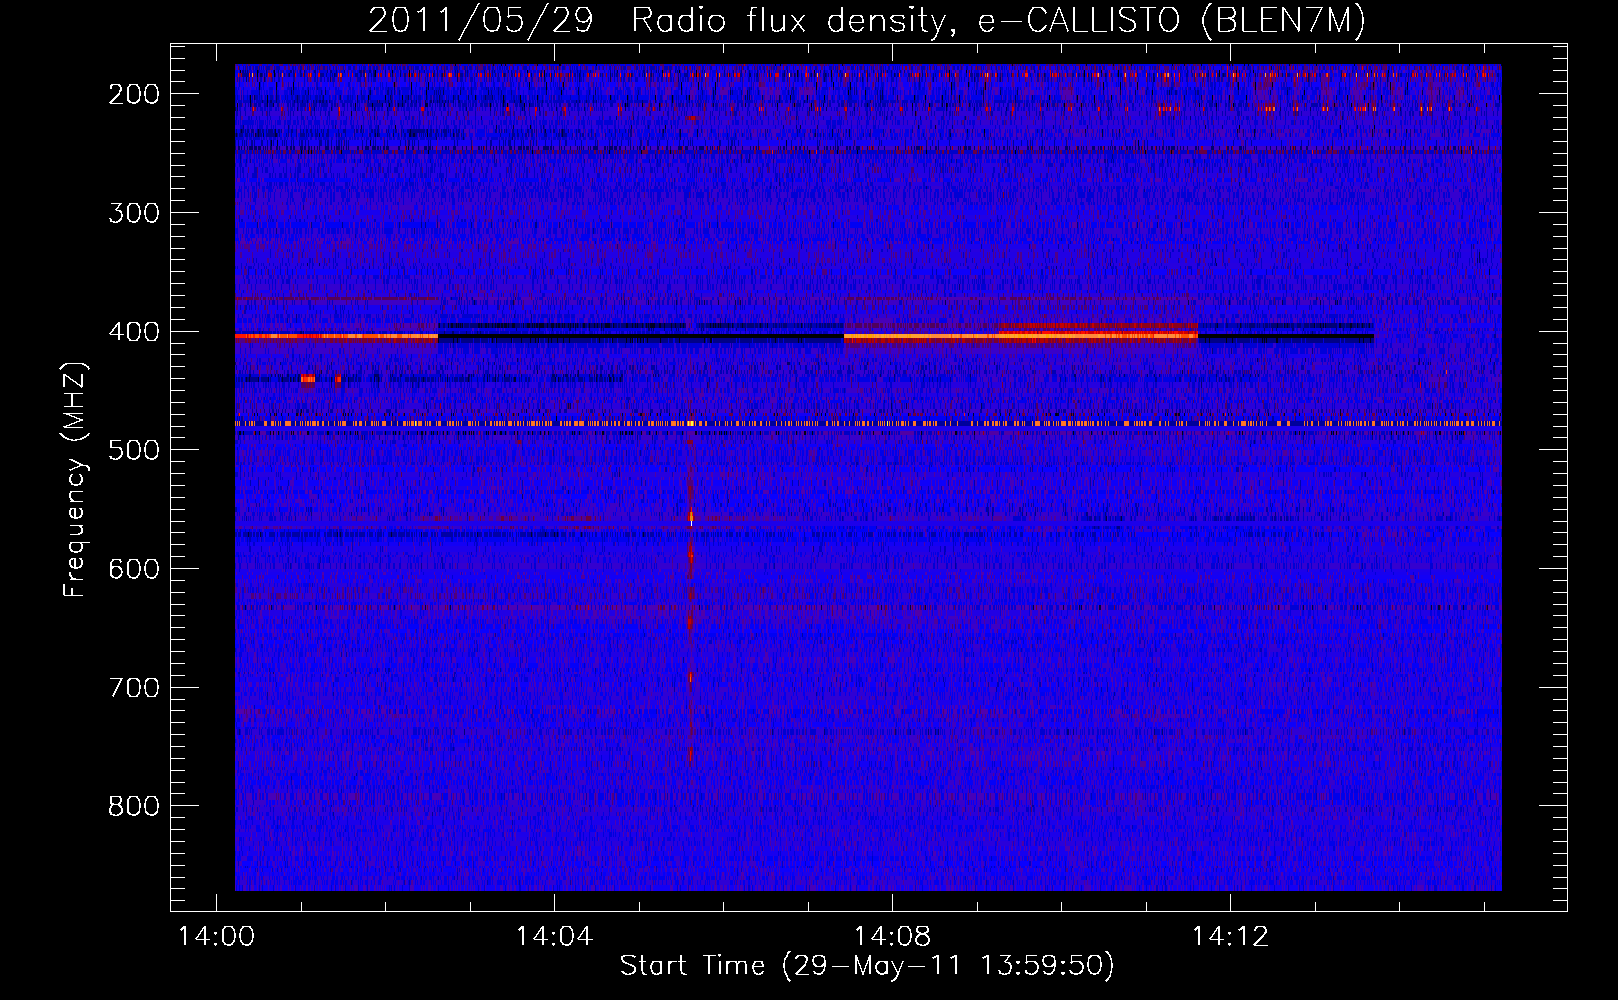Screen dimensions: 1618x1000
Task: Click the 300 frequency tick label
Action: click(134, 213)
